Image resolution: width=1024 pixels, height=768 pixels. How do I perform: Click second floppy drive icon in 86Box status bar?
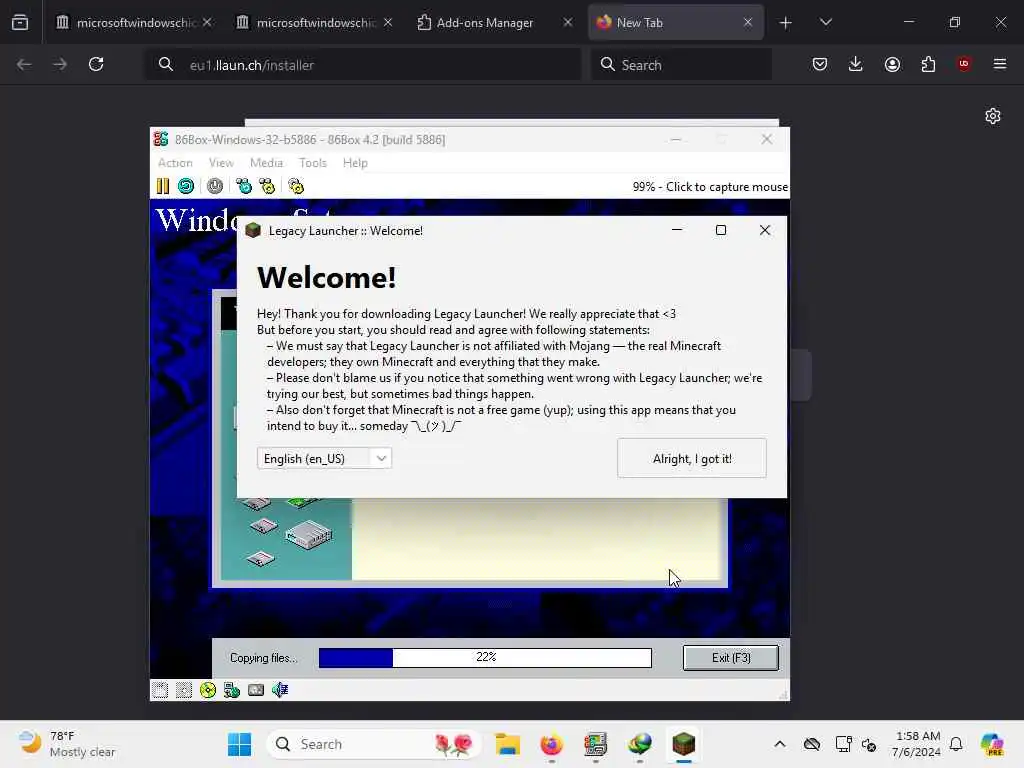(x=184, y=690)
